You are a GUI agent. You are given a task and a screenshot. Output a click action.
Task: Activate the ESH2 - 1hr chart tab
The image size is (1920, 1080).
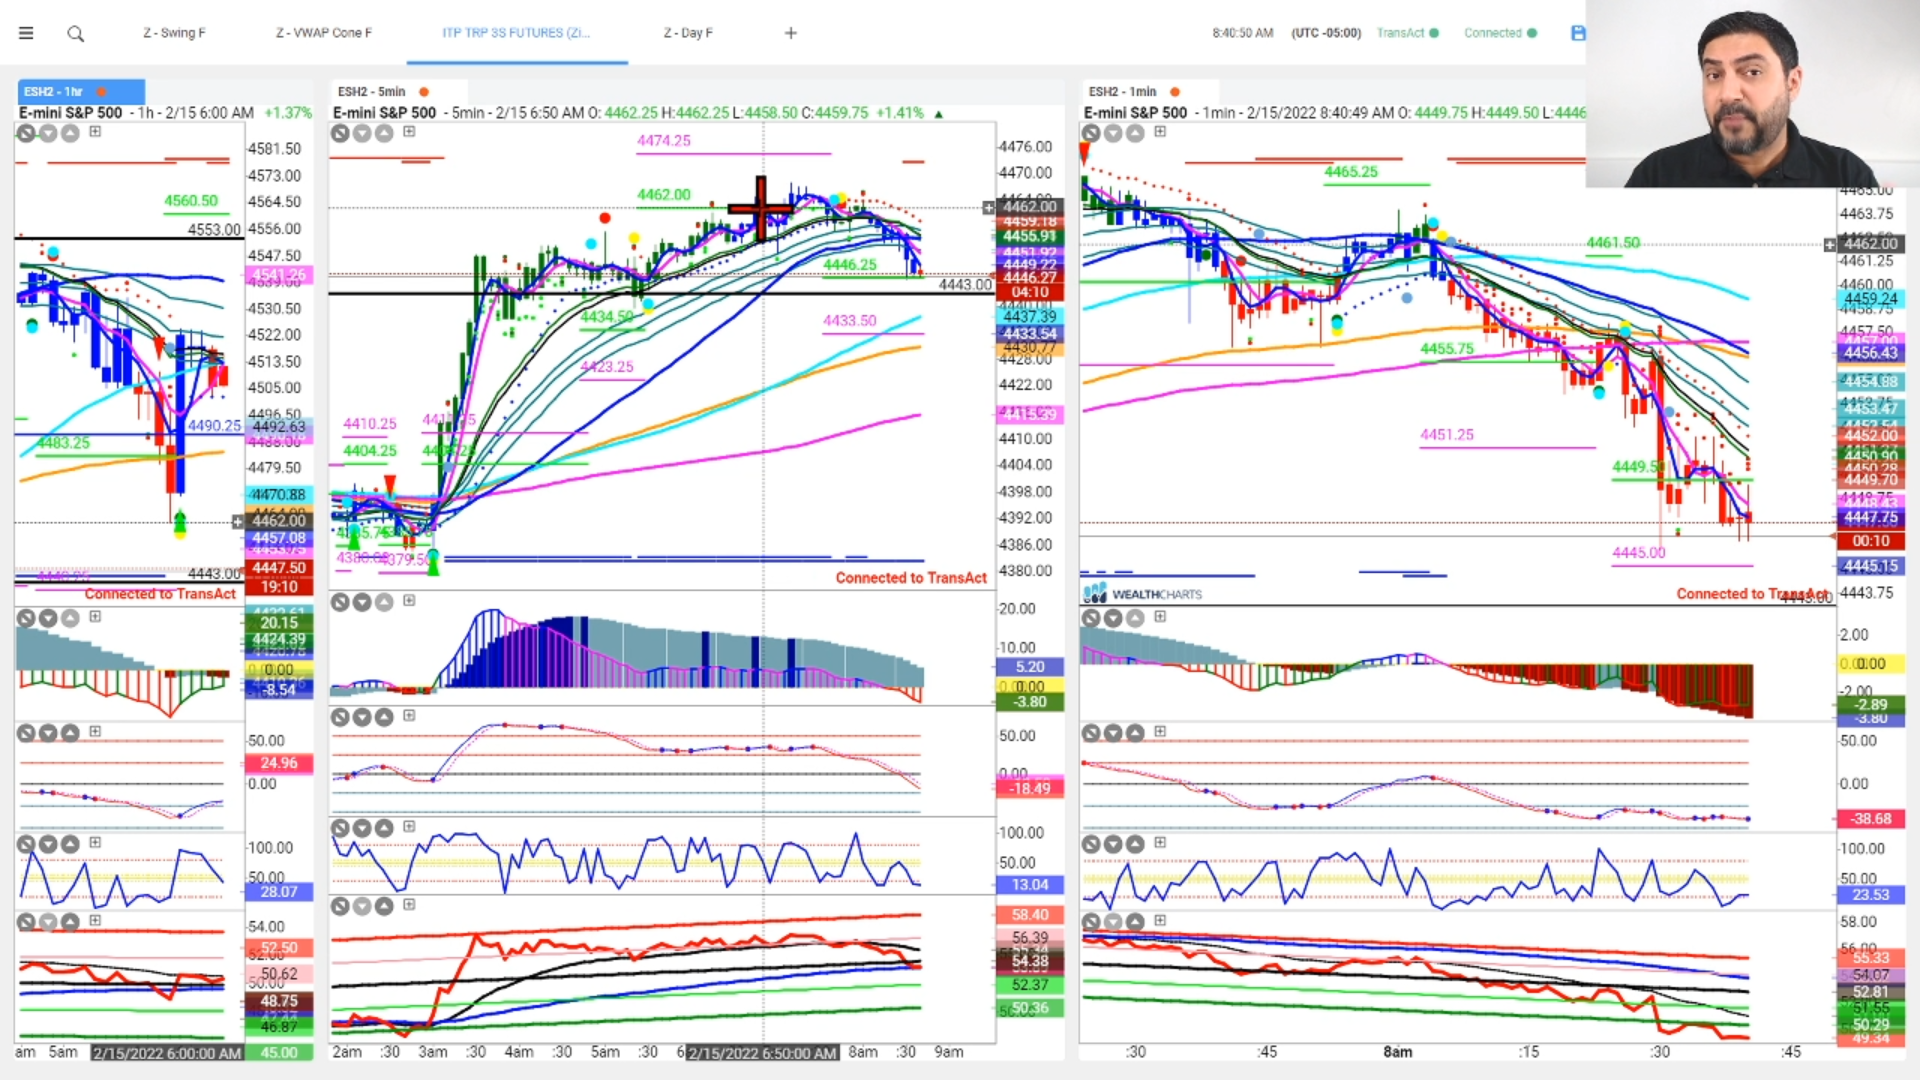81,91
